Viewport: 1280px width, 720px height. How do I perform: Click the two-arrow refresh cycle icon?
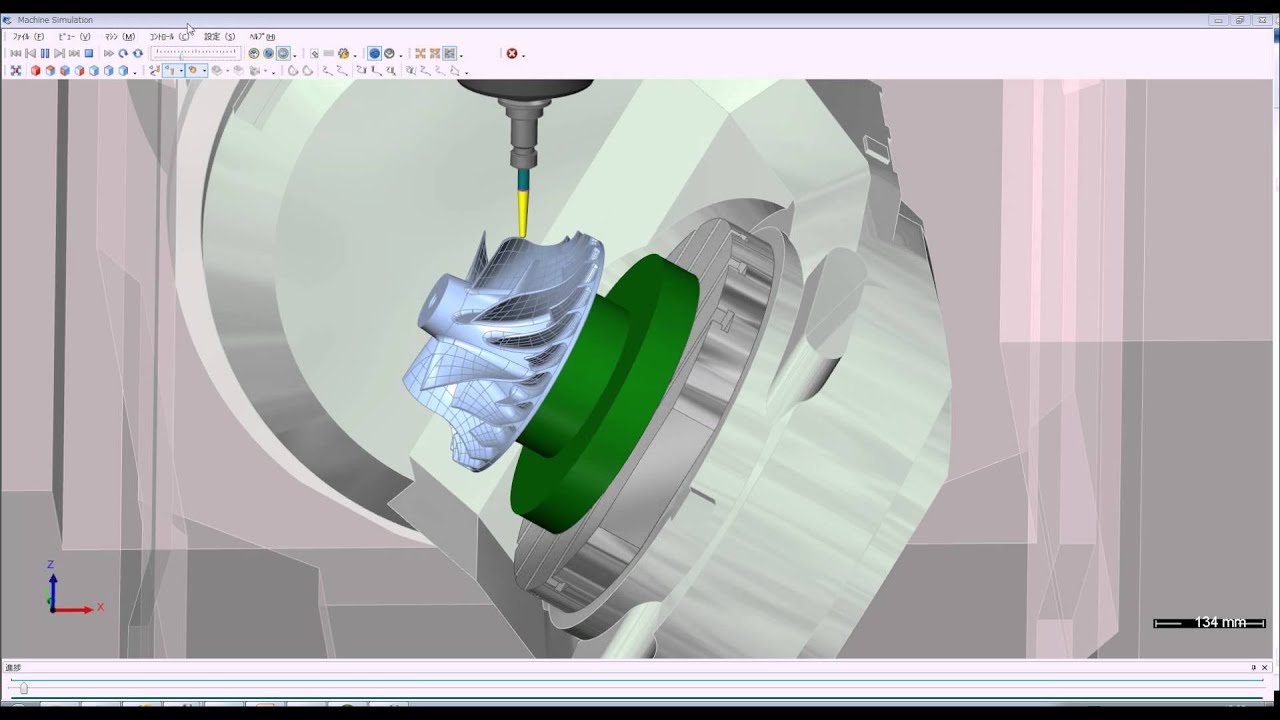click(x=138, y=54)
